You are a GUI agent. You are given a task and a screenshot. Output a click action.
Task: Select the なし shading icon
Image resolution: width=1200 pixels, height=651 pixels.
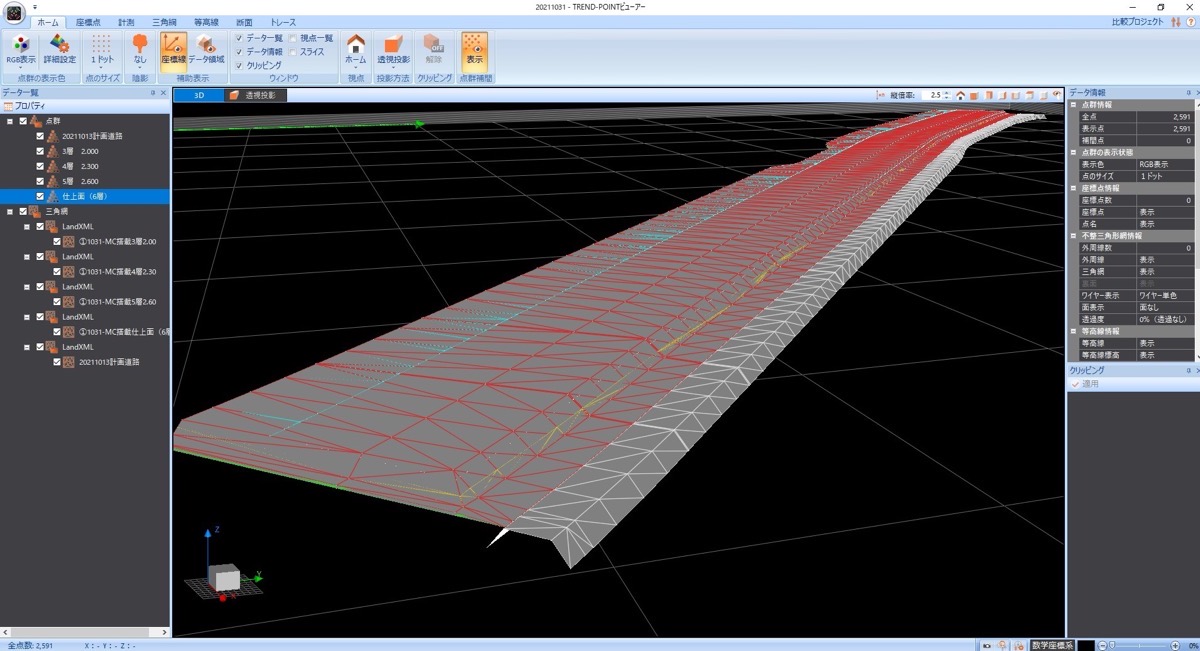tap(140, 45)
